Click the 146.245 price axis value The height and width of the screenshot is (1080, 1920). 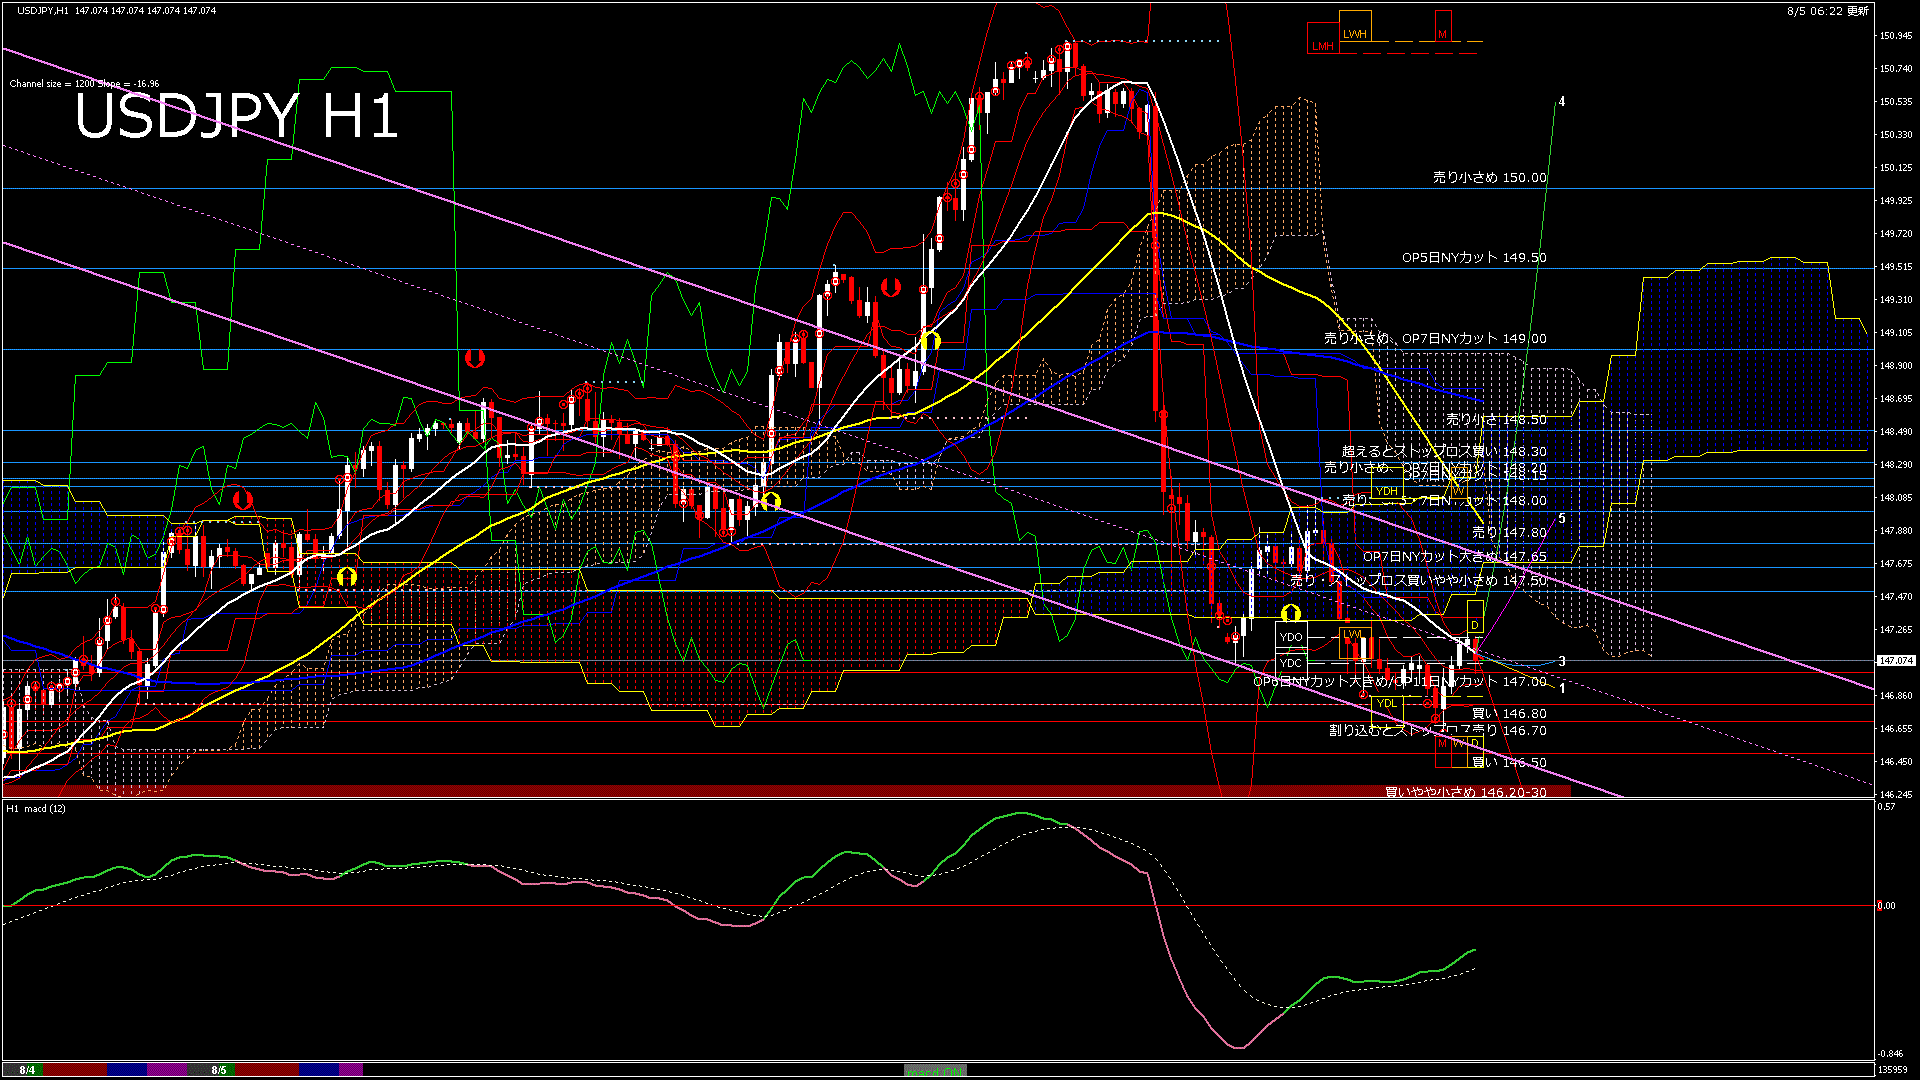click(x=1896, y=794)
